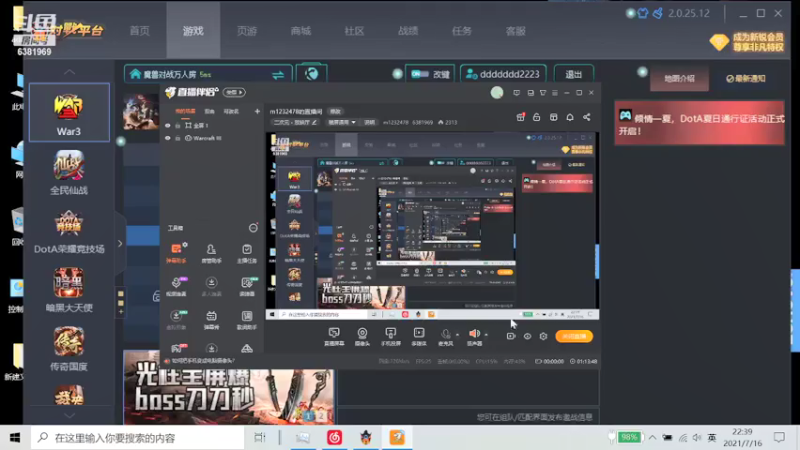Expand the microphone options arrow
Image resolution: width=800 pixels, height=450 pixels.
tap(457, 335)
